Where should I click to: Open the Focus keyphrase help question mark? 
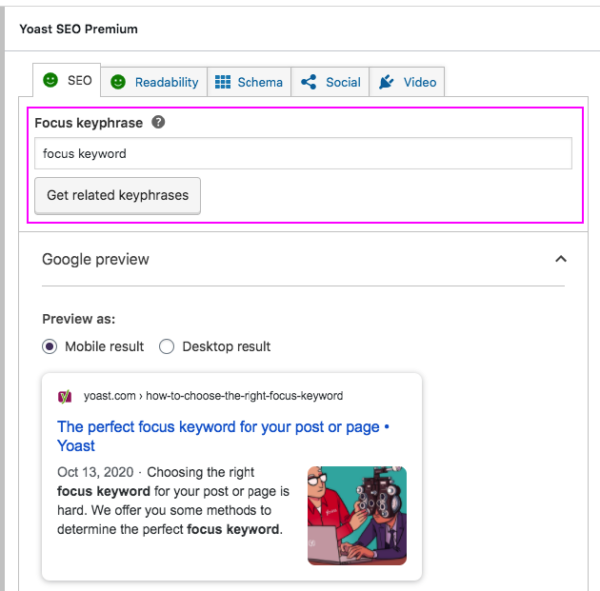tap(158, 123)
